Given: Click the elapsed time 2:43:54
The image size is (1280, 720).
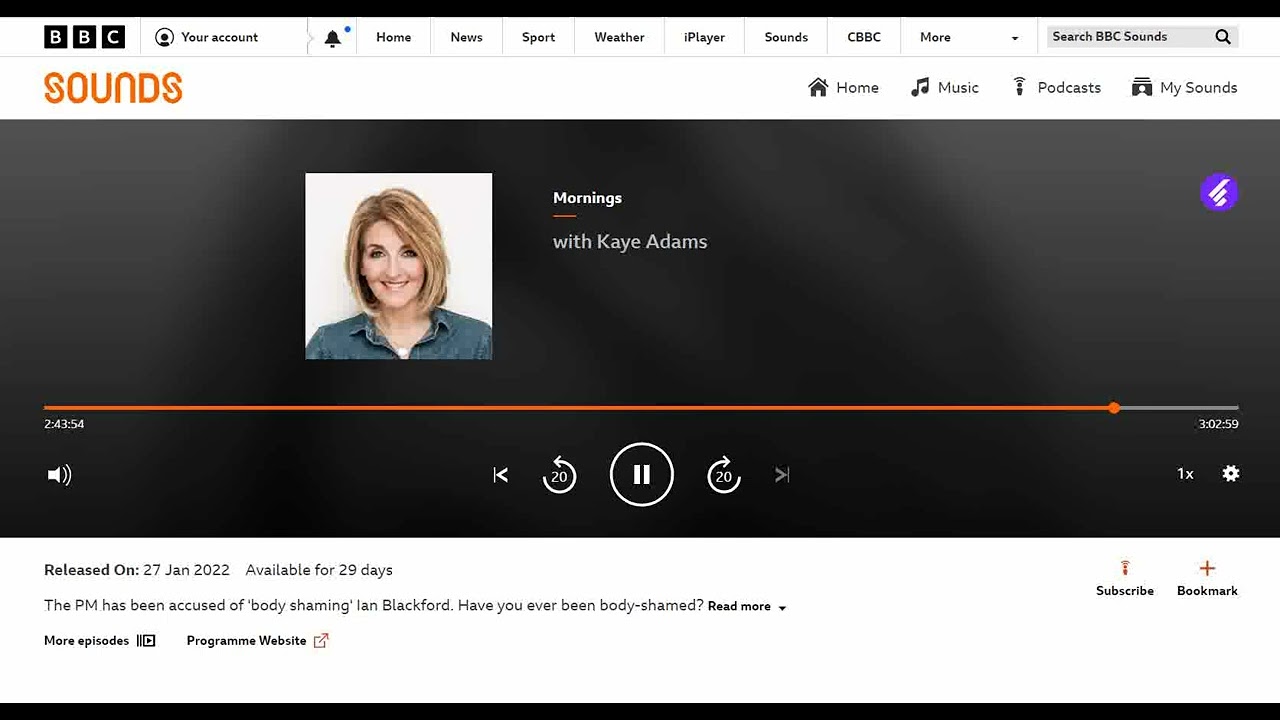Looking at the screenshot, I should click(x=64, y=424).
